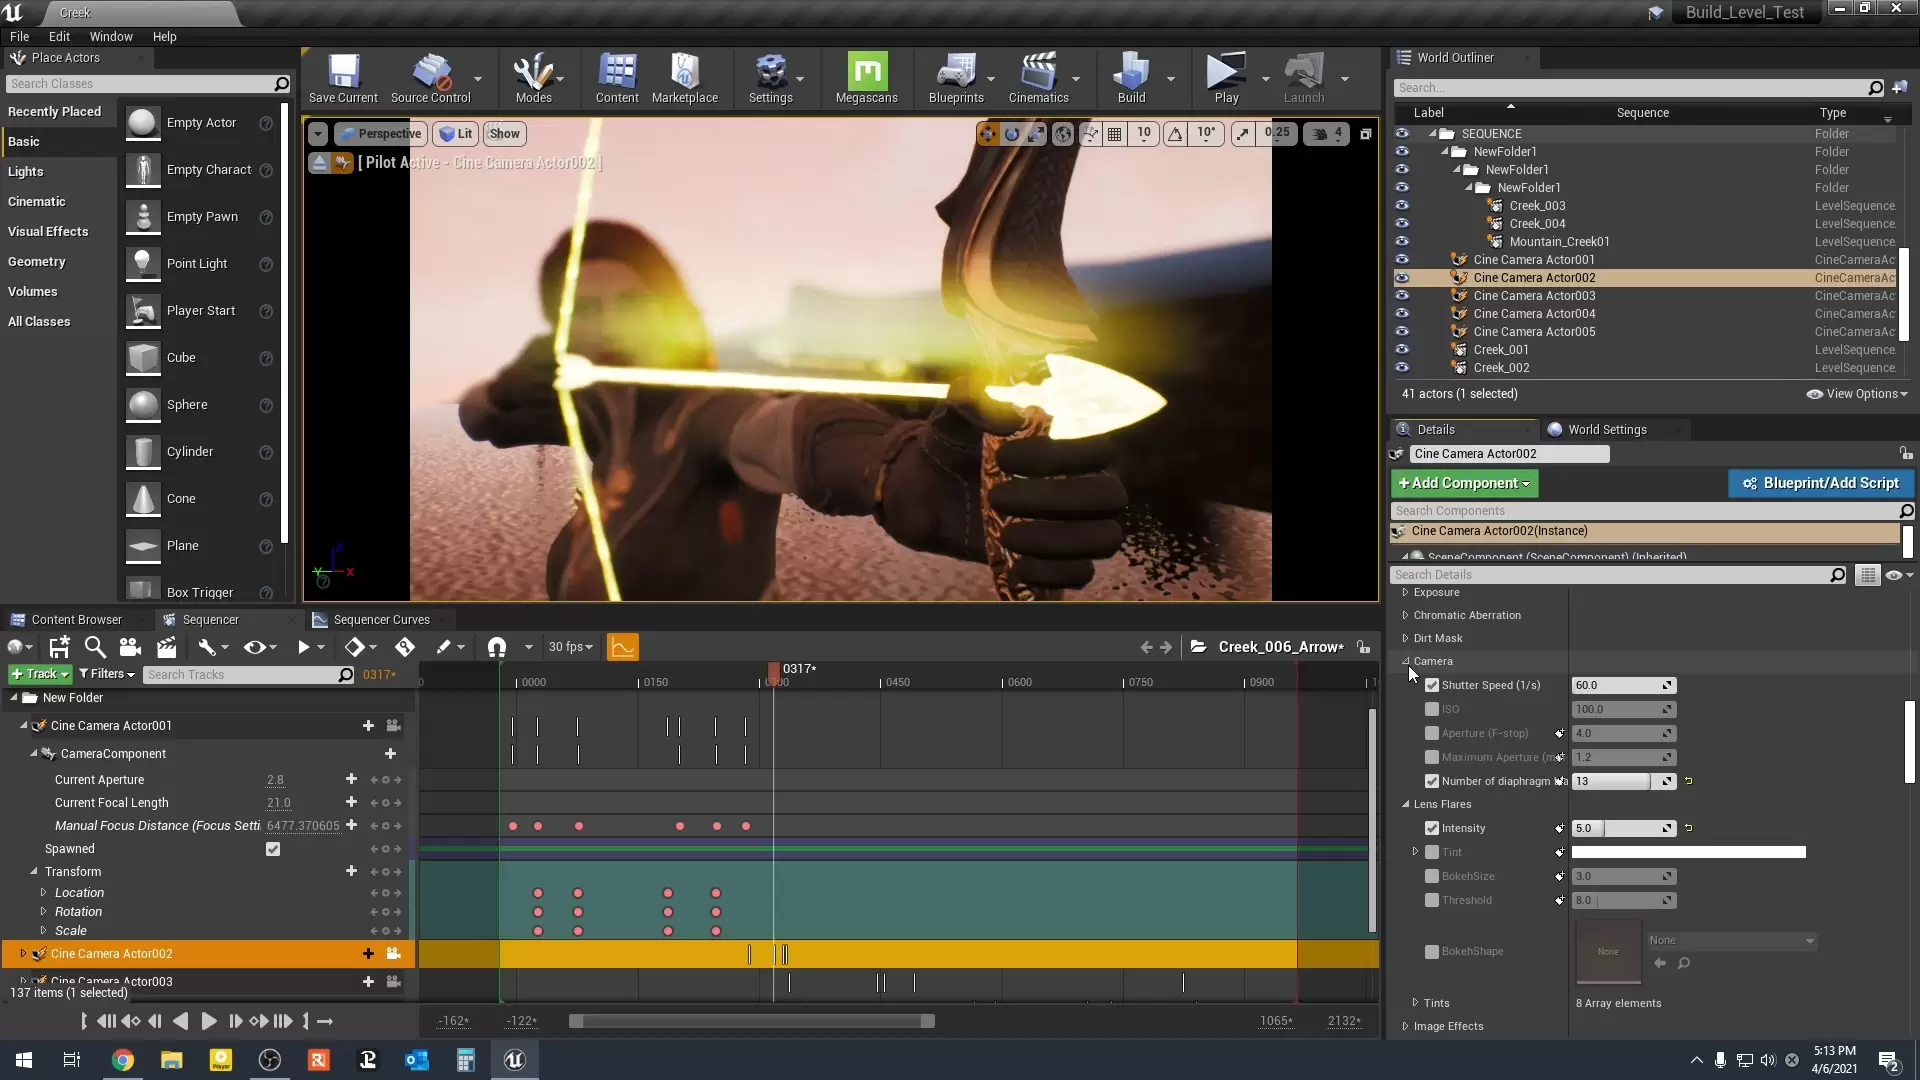Open the Window menu
This screenshot has height=1080, width=1920.
pos(111,36)
